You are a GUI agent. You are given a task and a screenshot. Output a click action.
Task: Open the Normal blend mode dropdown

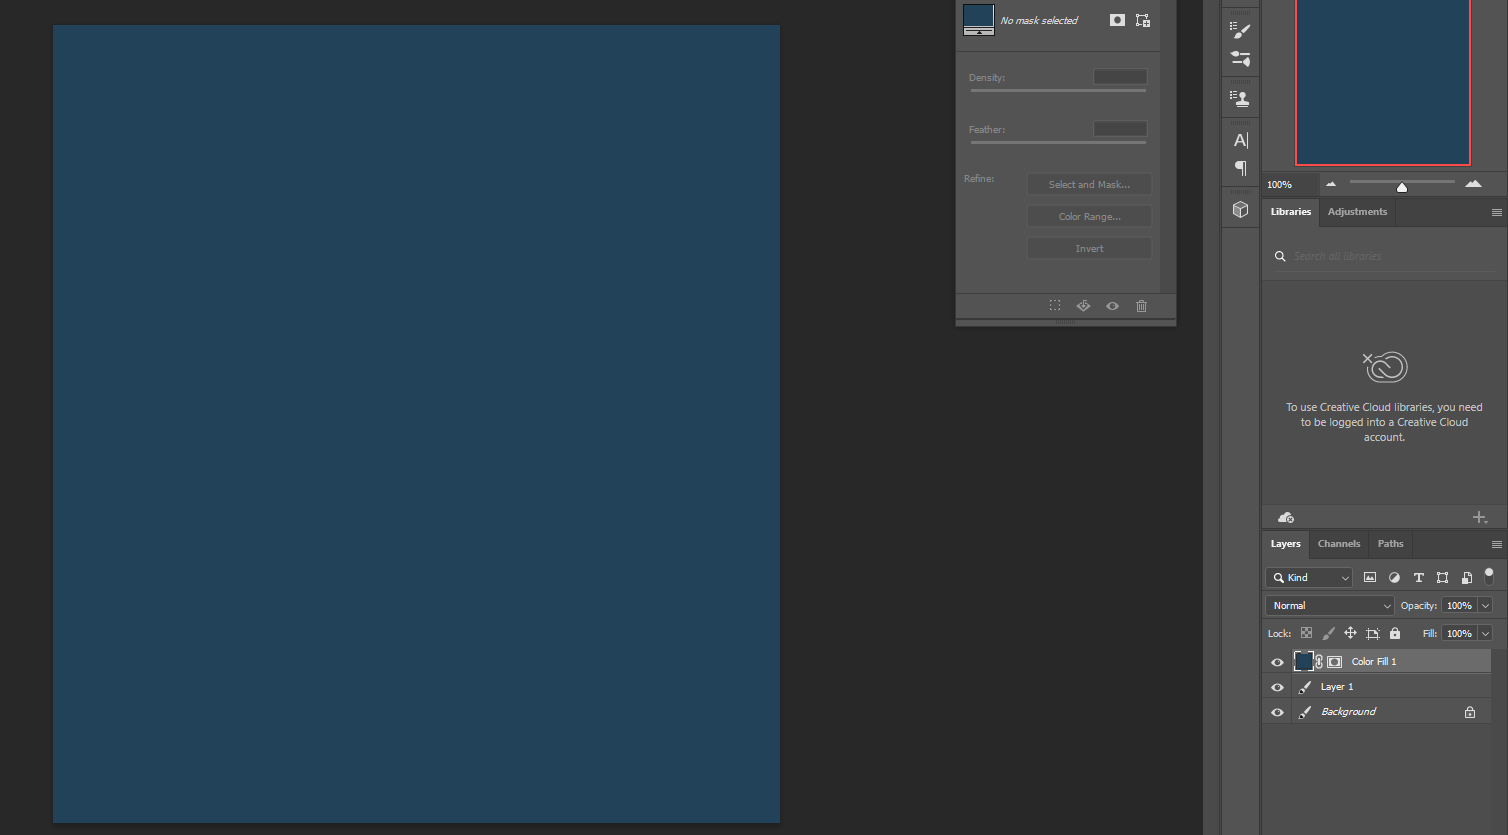[1329, 606]
